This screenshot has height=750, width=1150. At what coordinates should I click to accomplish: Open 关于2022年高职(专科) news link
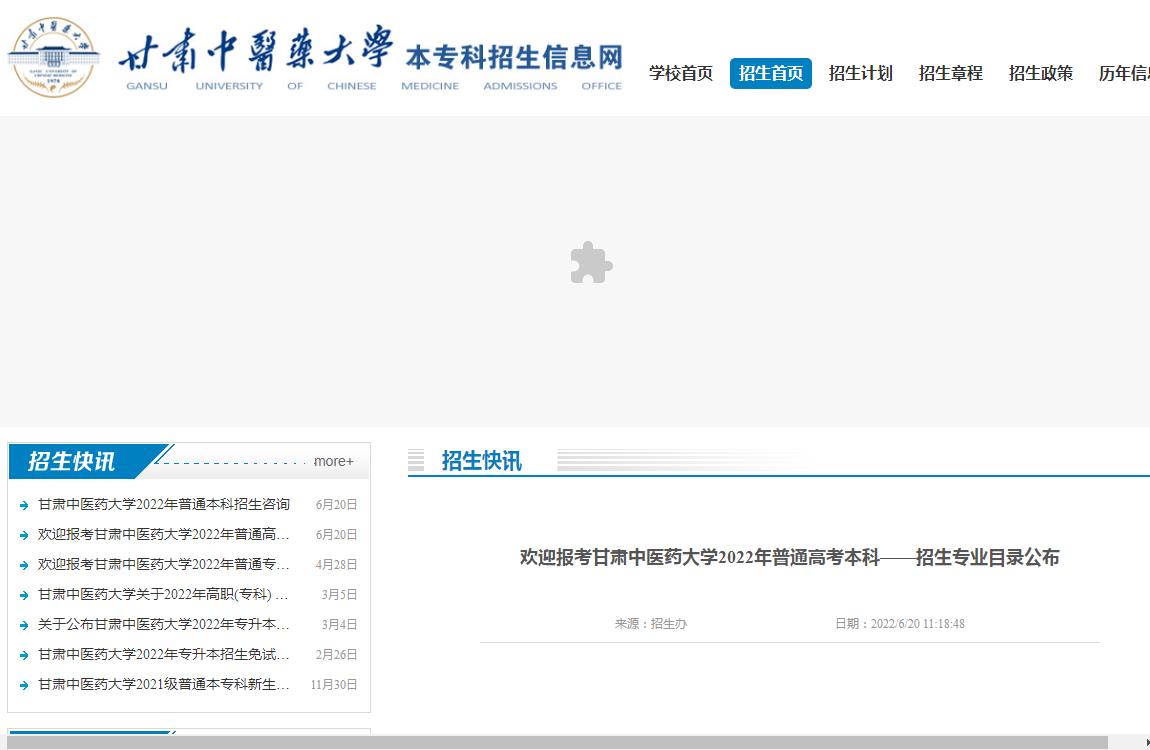[164, 595]
